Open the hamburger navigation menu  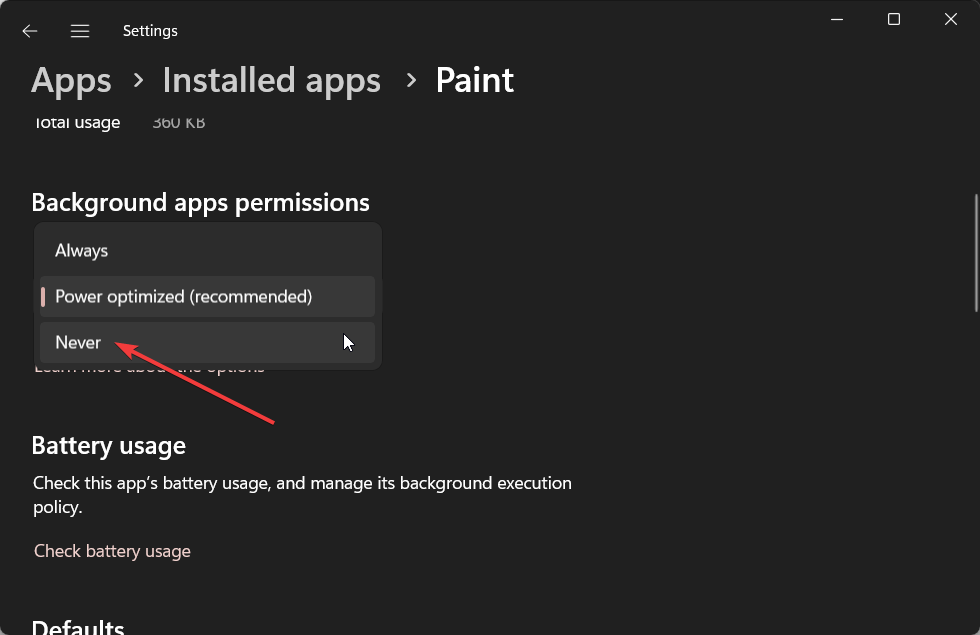[80, 31]
